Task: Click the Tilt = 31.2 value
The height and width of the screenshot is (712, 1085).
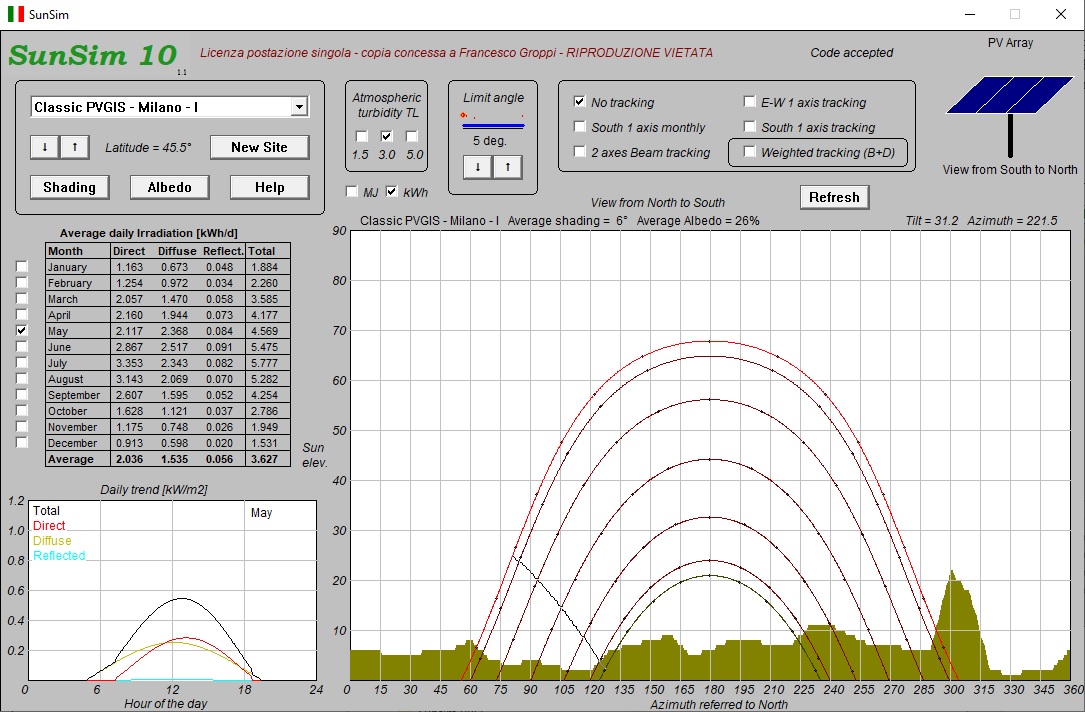Action: tap(932, 221)
